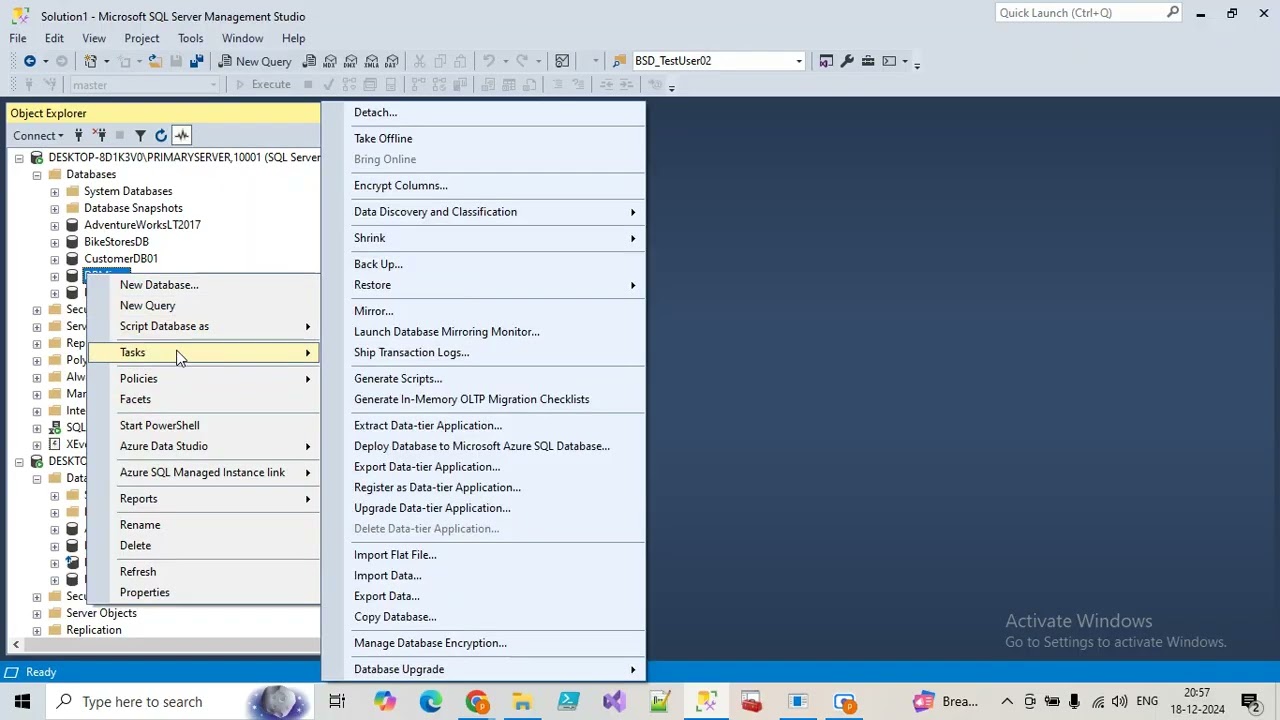Viewport: 1280px width, 720px height.
Task: Click inside the Quick Launch search box
Action: click(1080, 13)
